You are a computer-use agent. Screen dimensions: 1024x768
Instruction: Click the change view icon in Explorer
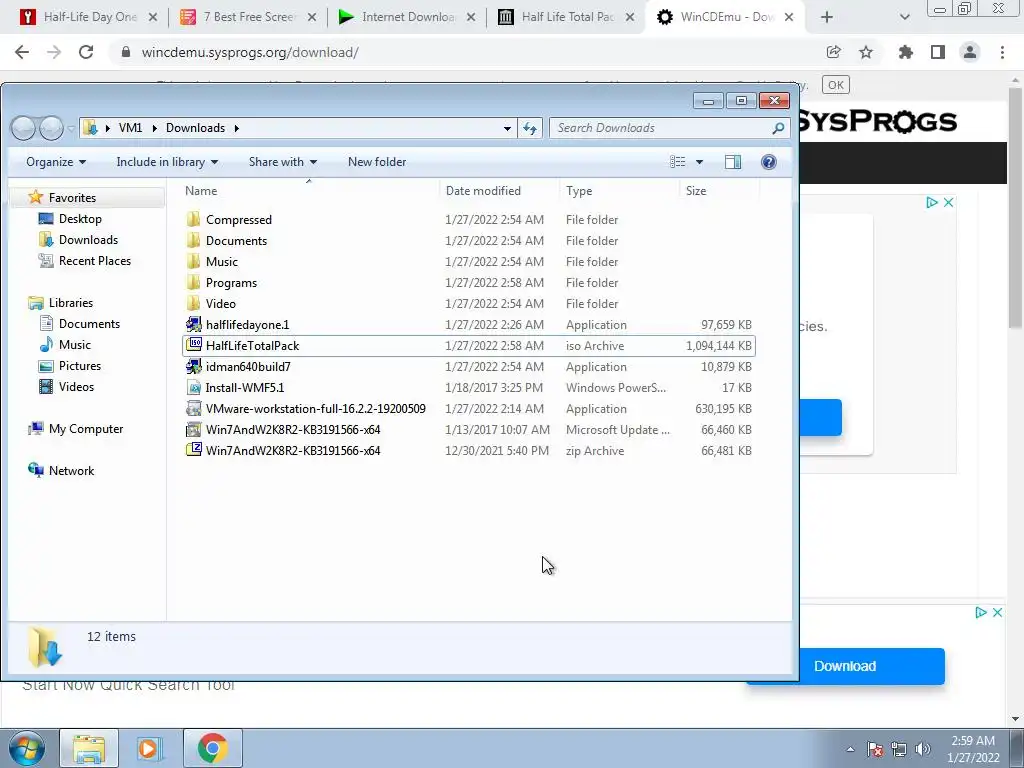click(x=678, y=162)
